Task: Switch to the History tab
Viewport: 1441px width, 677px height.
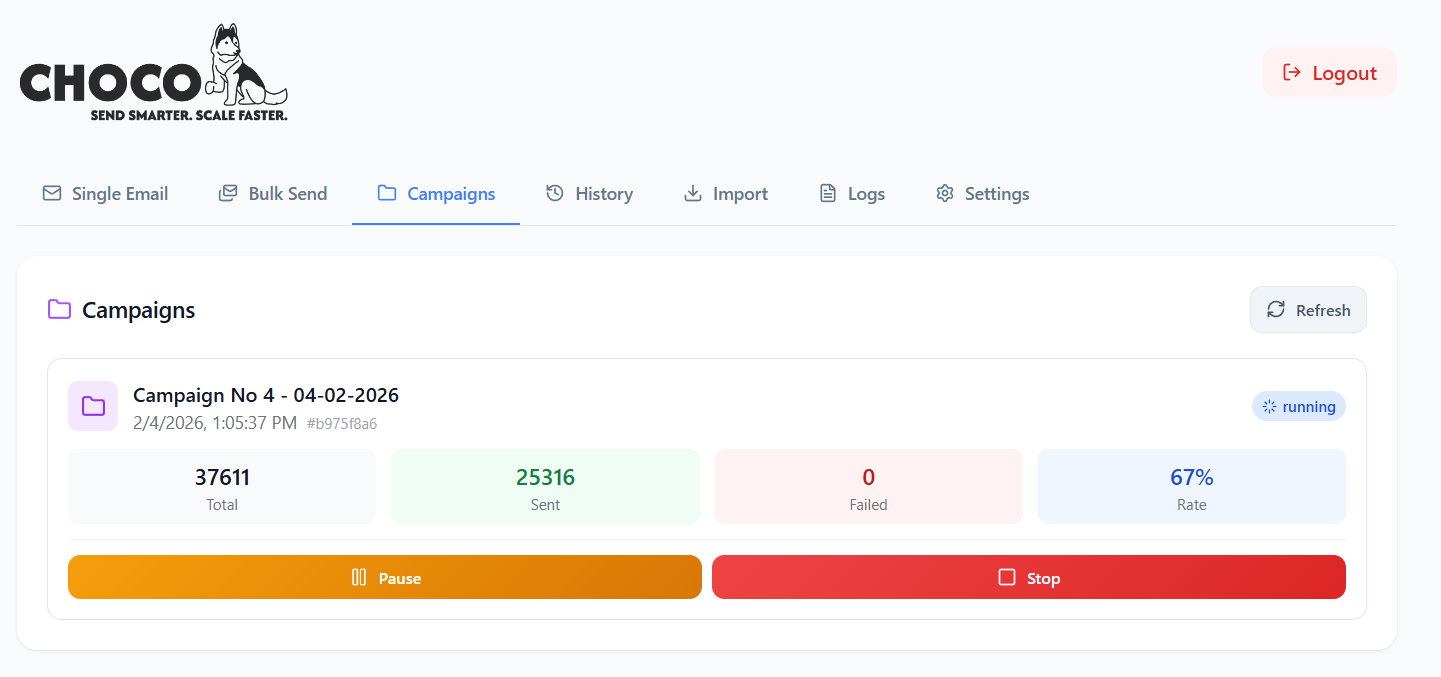Action: [x=589, y=193]
